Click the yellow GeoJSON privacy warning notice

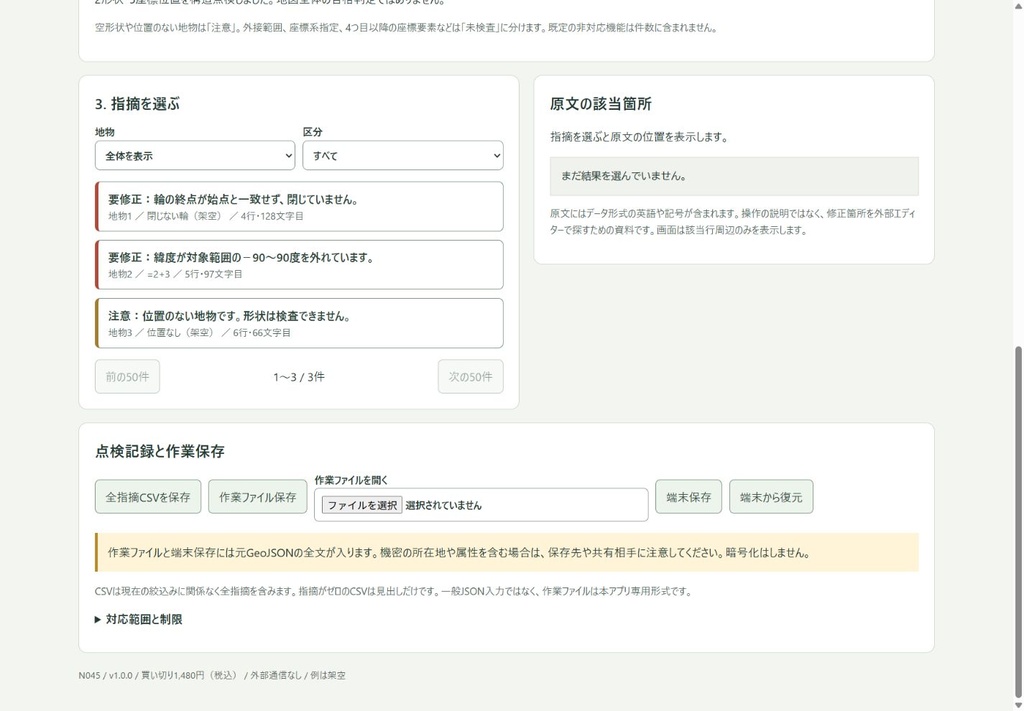pos(507,552)
